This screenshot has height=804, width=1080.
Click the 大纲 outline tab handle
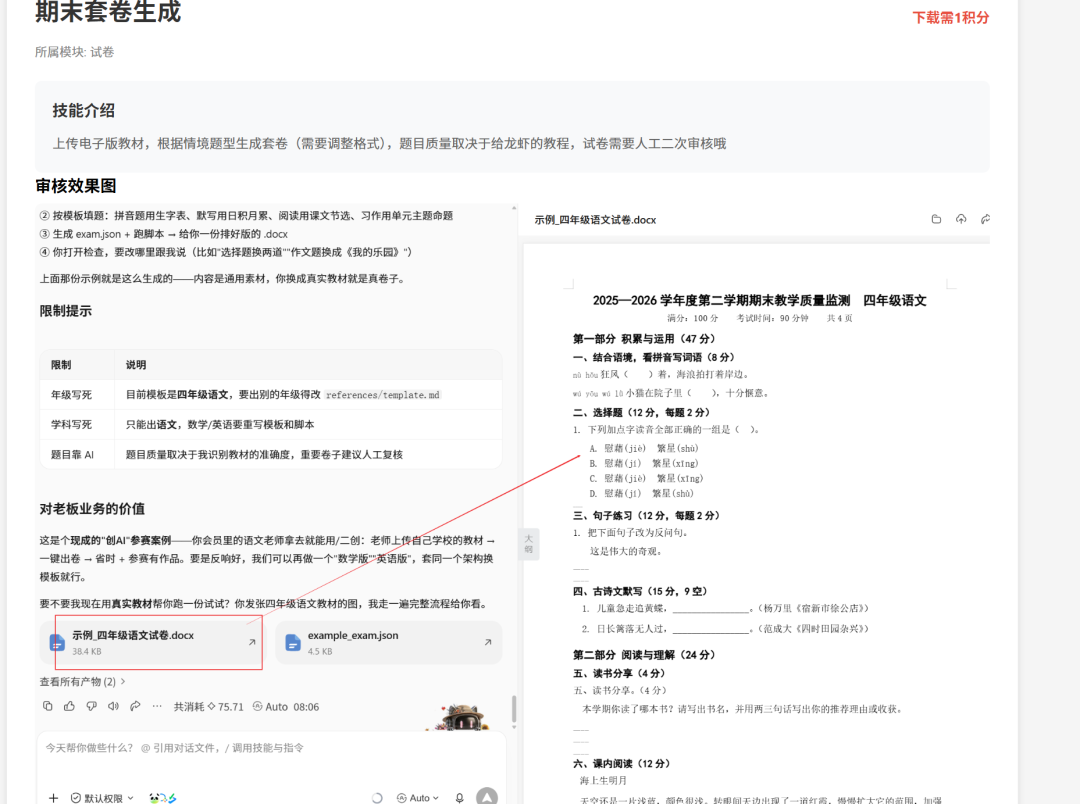coord(528,544)
